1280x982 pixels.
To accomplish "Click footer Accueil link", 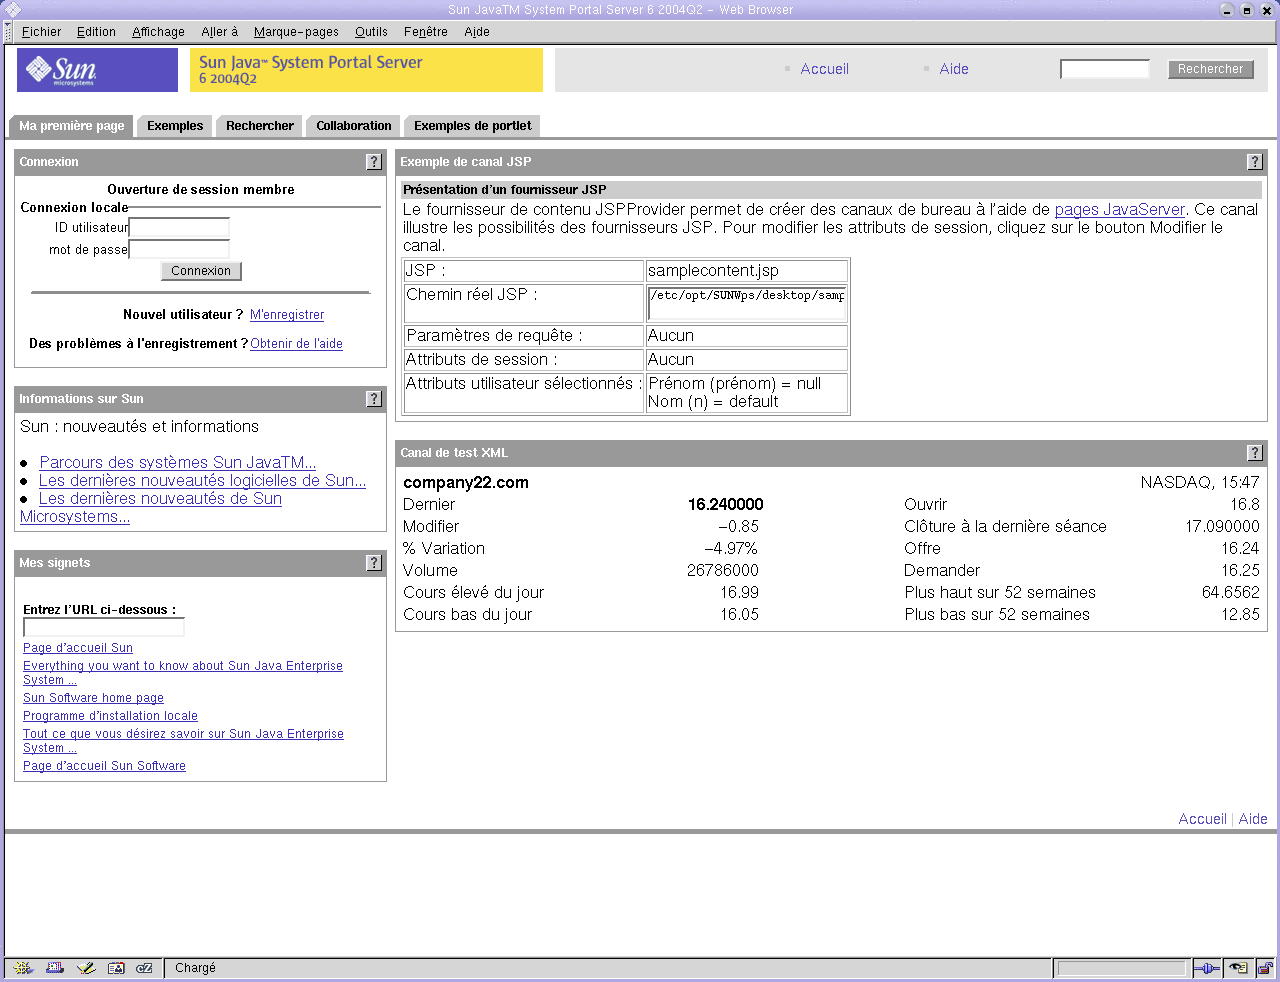I will coord(1202,819).
